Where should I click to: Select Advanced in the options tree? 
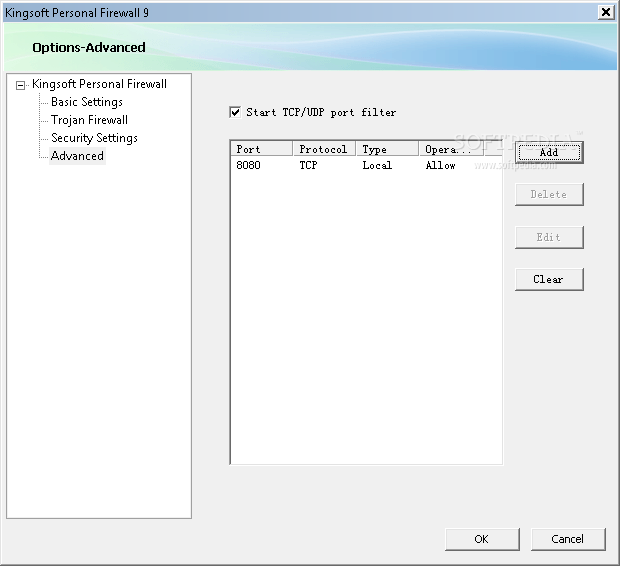tap(77, 156)
